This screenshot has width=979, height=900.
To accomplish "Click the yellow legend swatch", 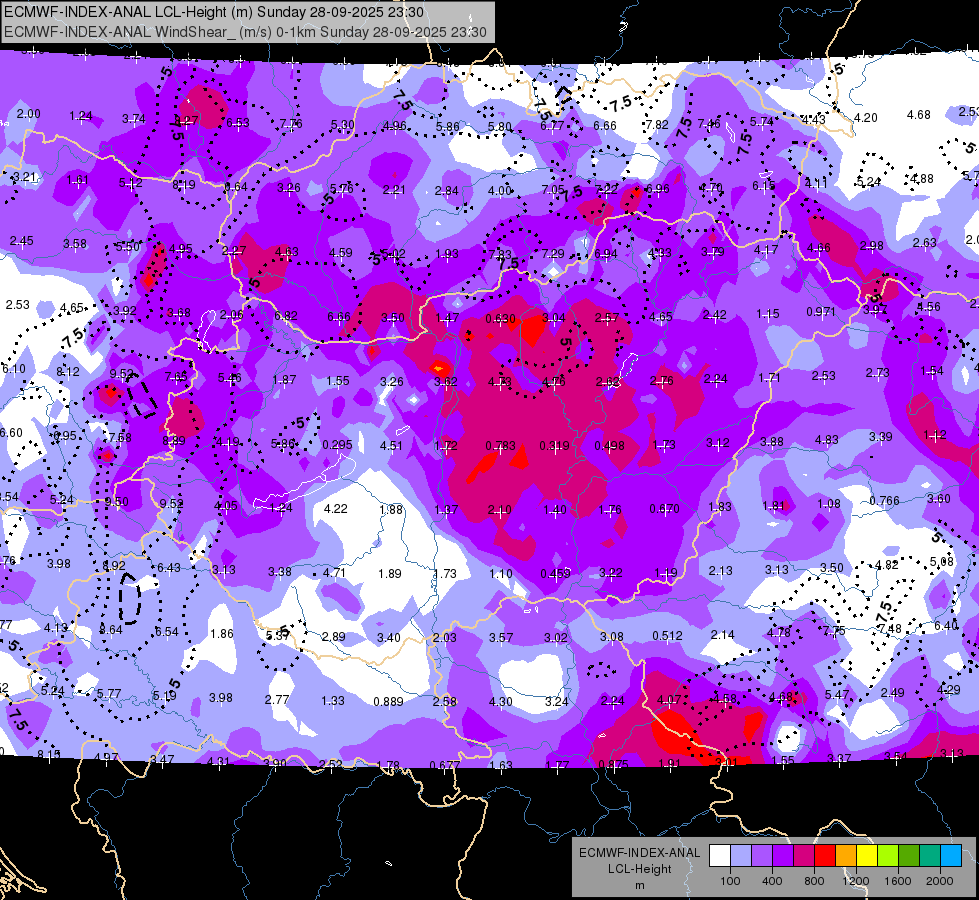I will (867, 856).
